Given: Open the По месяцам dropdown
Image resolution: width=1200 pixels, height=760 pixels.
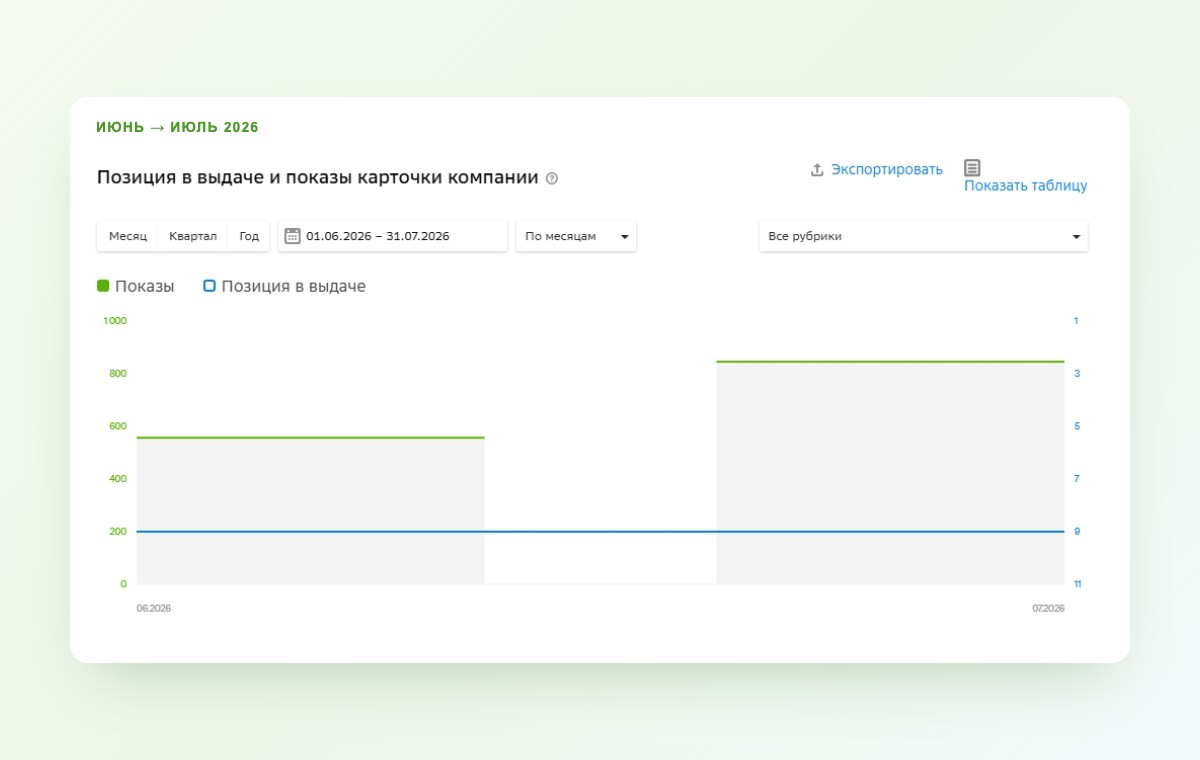Looking at the screenshot, I should pyautogui.click(x=576, y=236).
